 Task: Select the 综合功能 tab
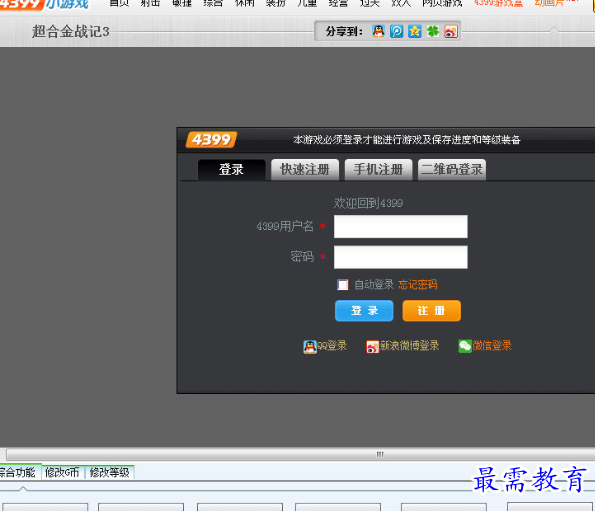(19, 472)
